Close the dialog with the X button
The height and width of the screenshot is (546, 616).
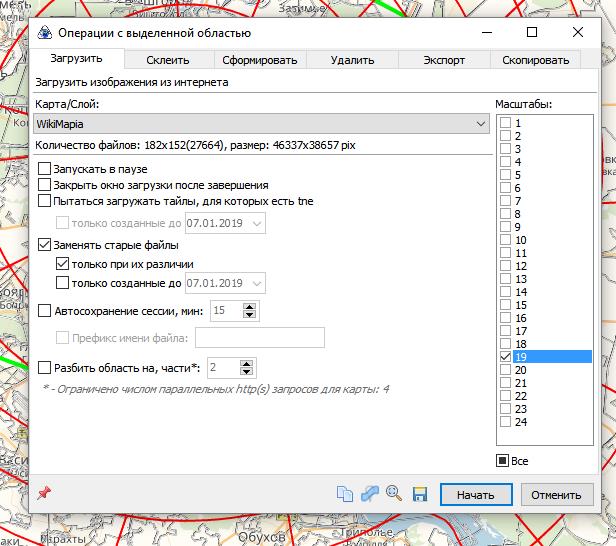pos(578,32)
